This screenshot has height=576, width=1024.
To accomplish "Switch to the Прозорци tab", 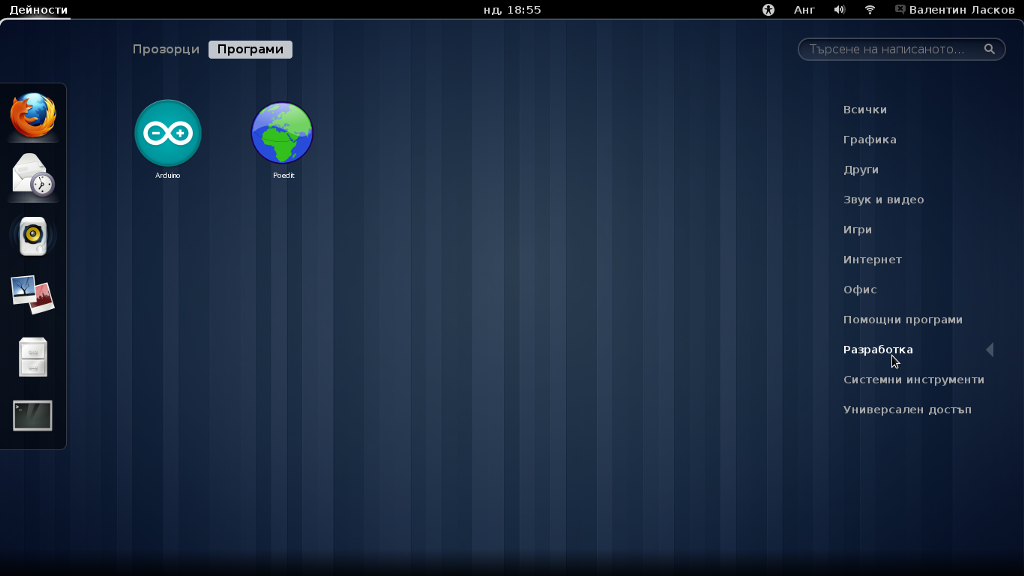I will (x=166, y=49).
